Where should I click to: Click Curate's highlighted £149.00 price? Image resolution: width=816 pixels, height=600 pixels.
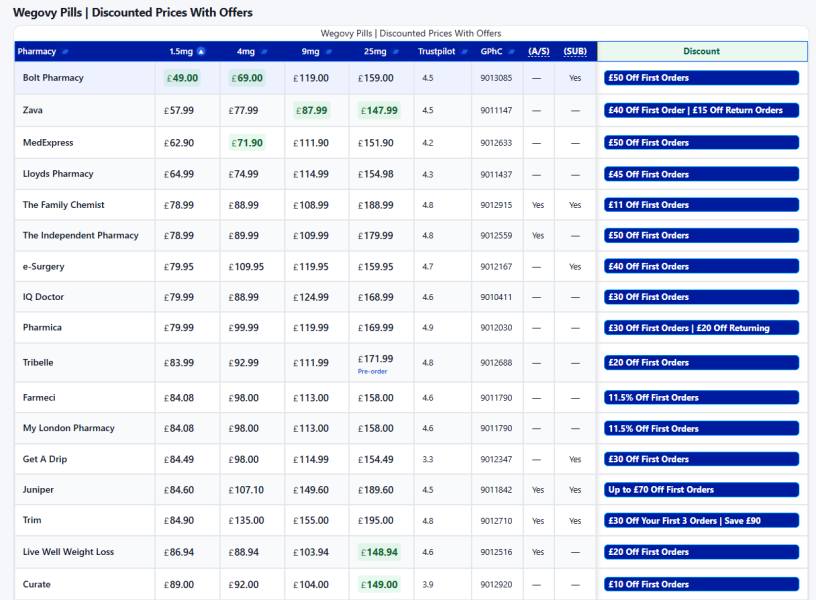pyautogui.click(x=379, y=584)
